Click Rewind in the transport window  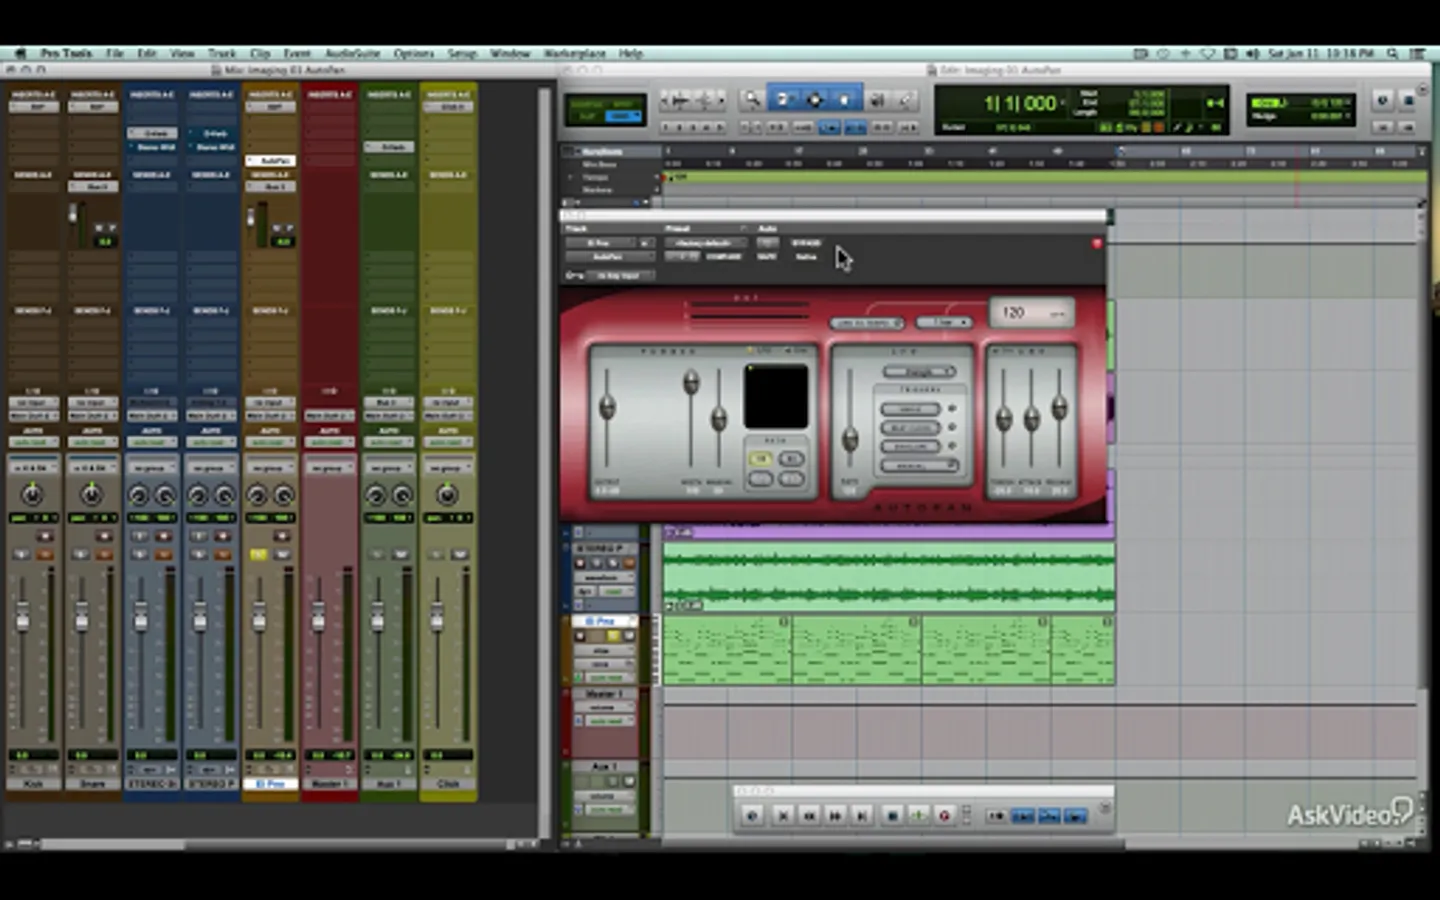click(x=809, y=816)
